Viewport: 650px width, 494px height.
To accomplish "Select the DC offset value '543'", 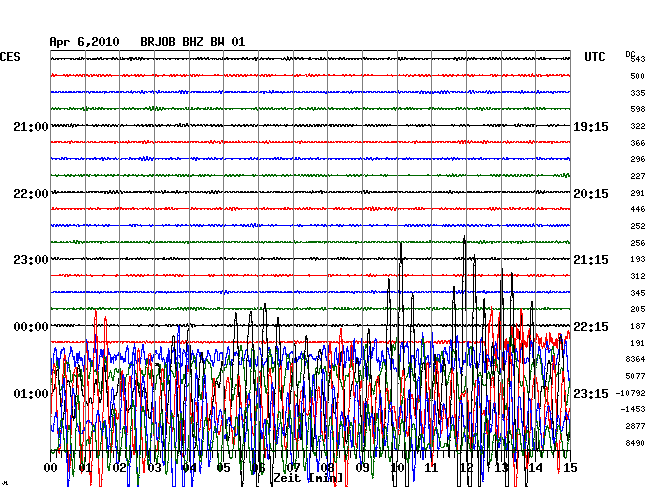I will [x=638, y=59].
